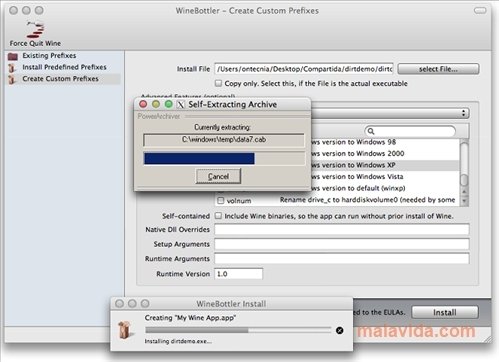Click the extraction progress bar in the archive dialog
The width and height of the screenshot is (499, 362).
tap(224, 159)
